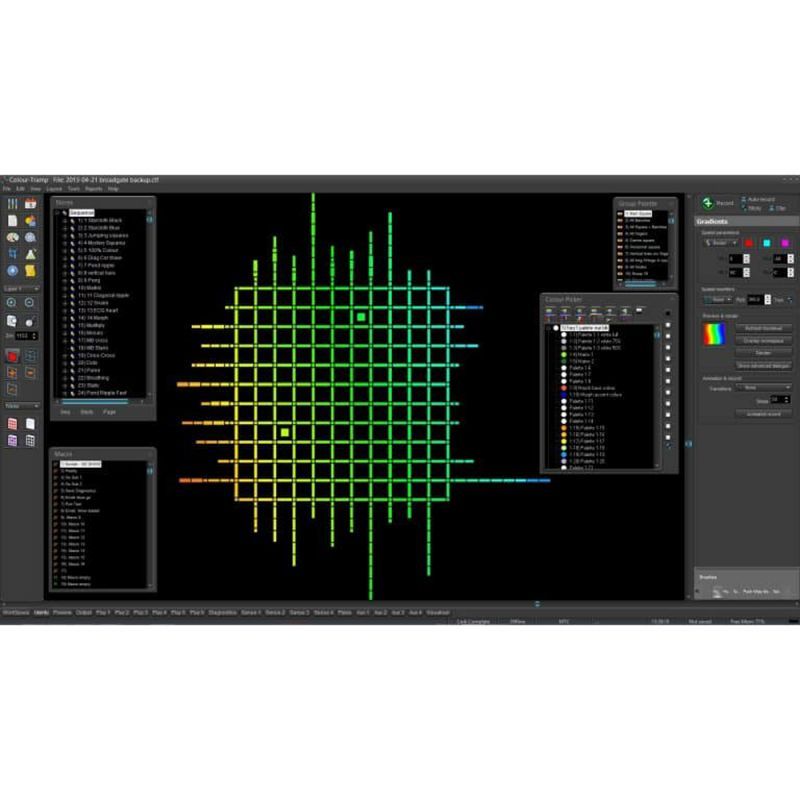Collapse the Sequence tree node in Stores

(x=57, y=213)
